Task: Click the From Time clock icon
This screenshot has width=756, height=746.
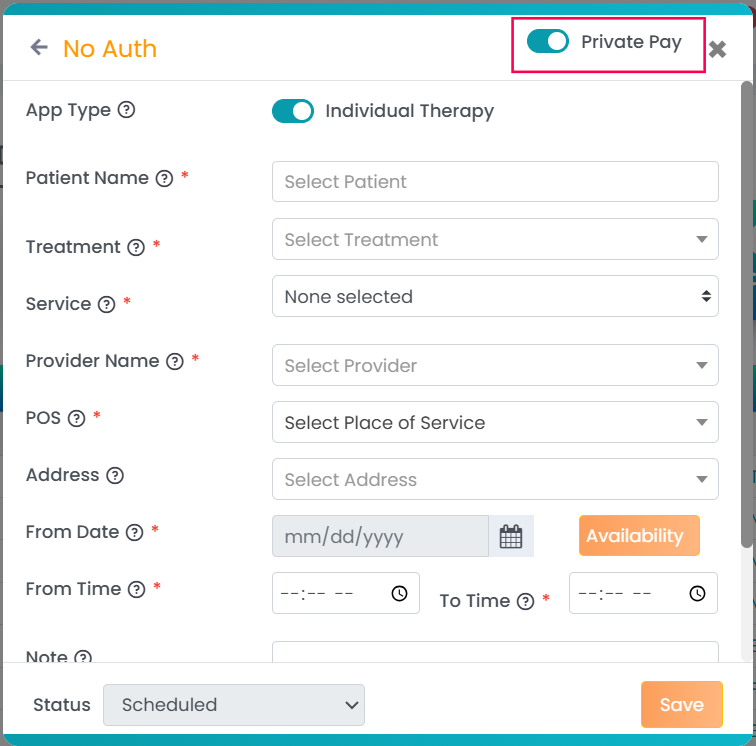Action: point(399,593)
